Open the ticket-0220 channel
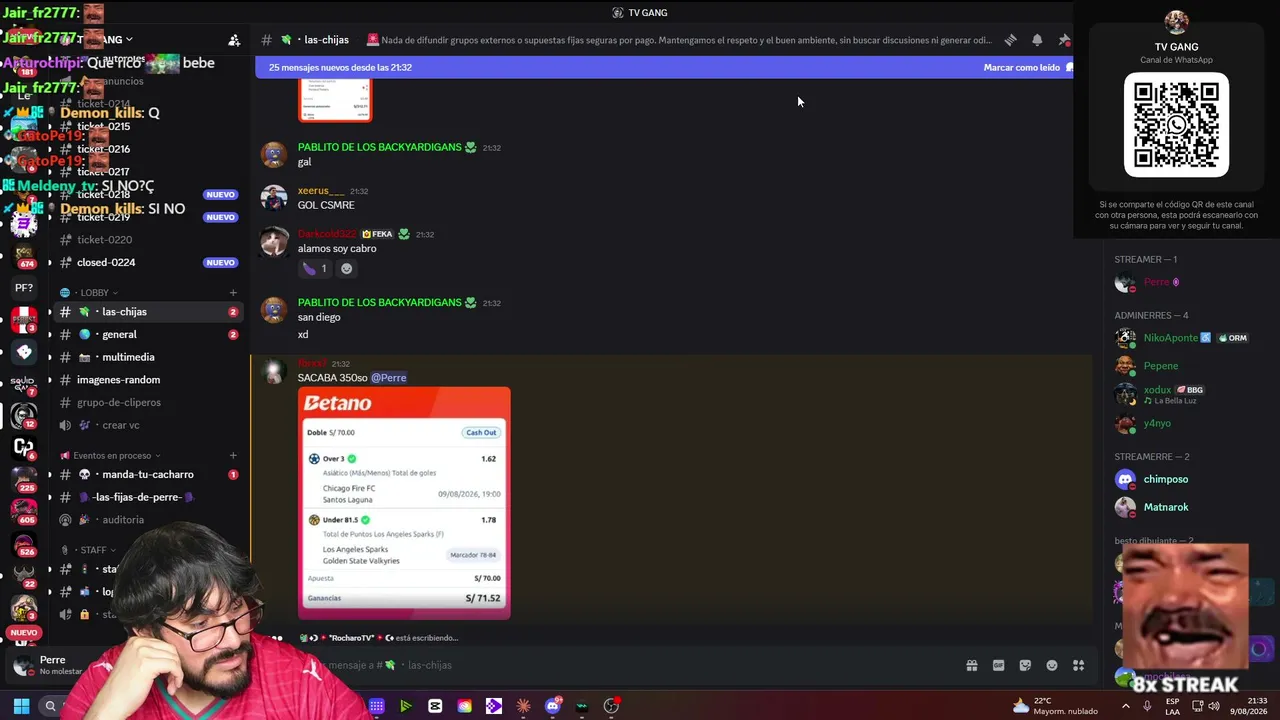The image size is (1280, 720). pyautogui.click(x=148, y=240)
